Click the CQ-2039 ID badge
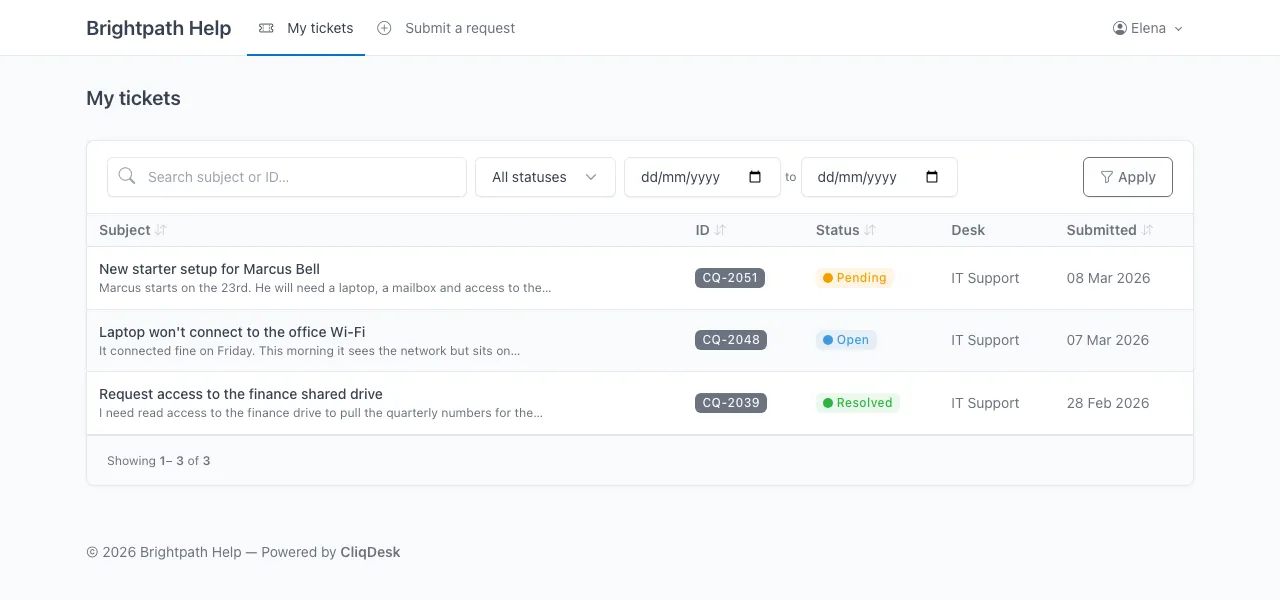Viewport: 1280px width, 600px height. 731,403
